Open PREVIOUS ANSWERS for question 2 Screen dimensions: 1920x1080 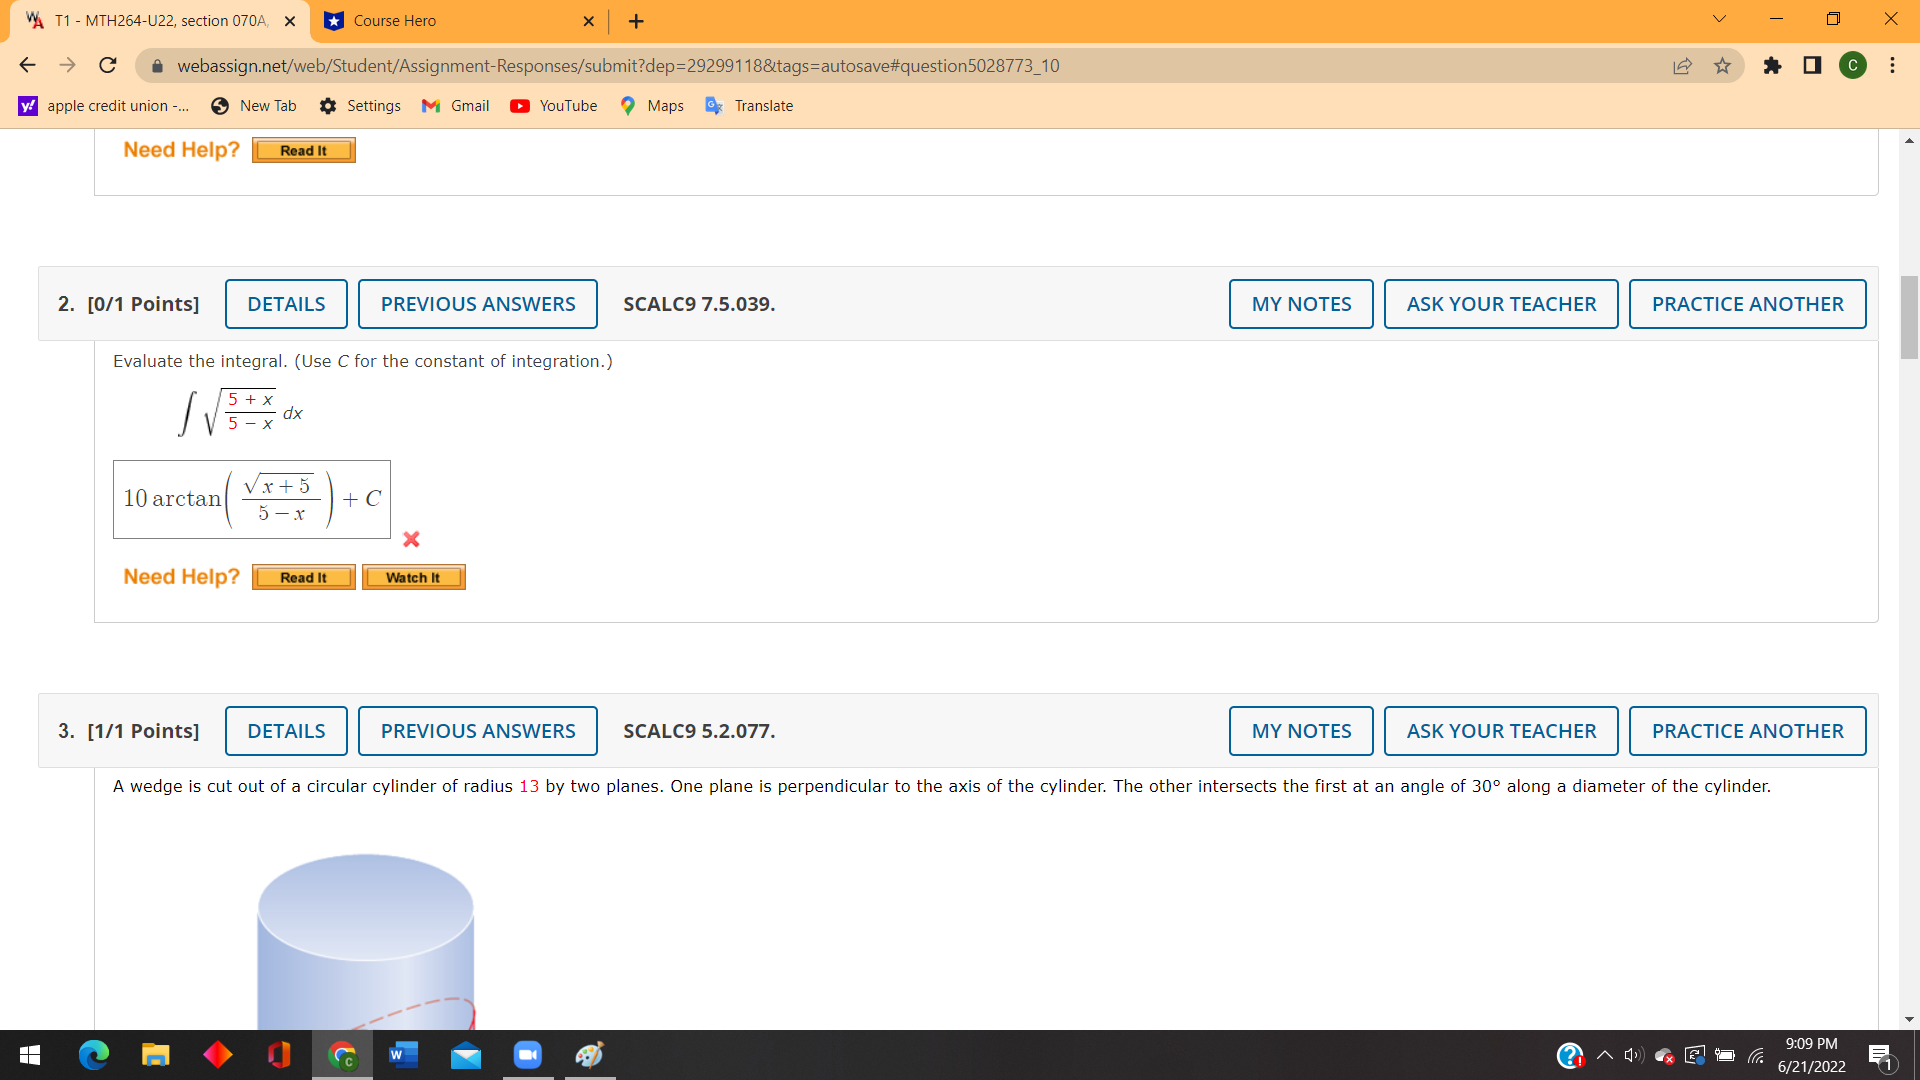pos(477,303)
